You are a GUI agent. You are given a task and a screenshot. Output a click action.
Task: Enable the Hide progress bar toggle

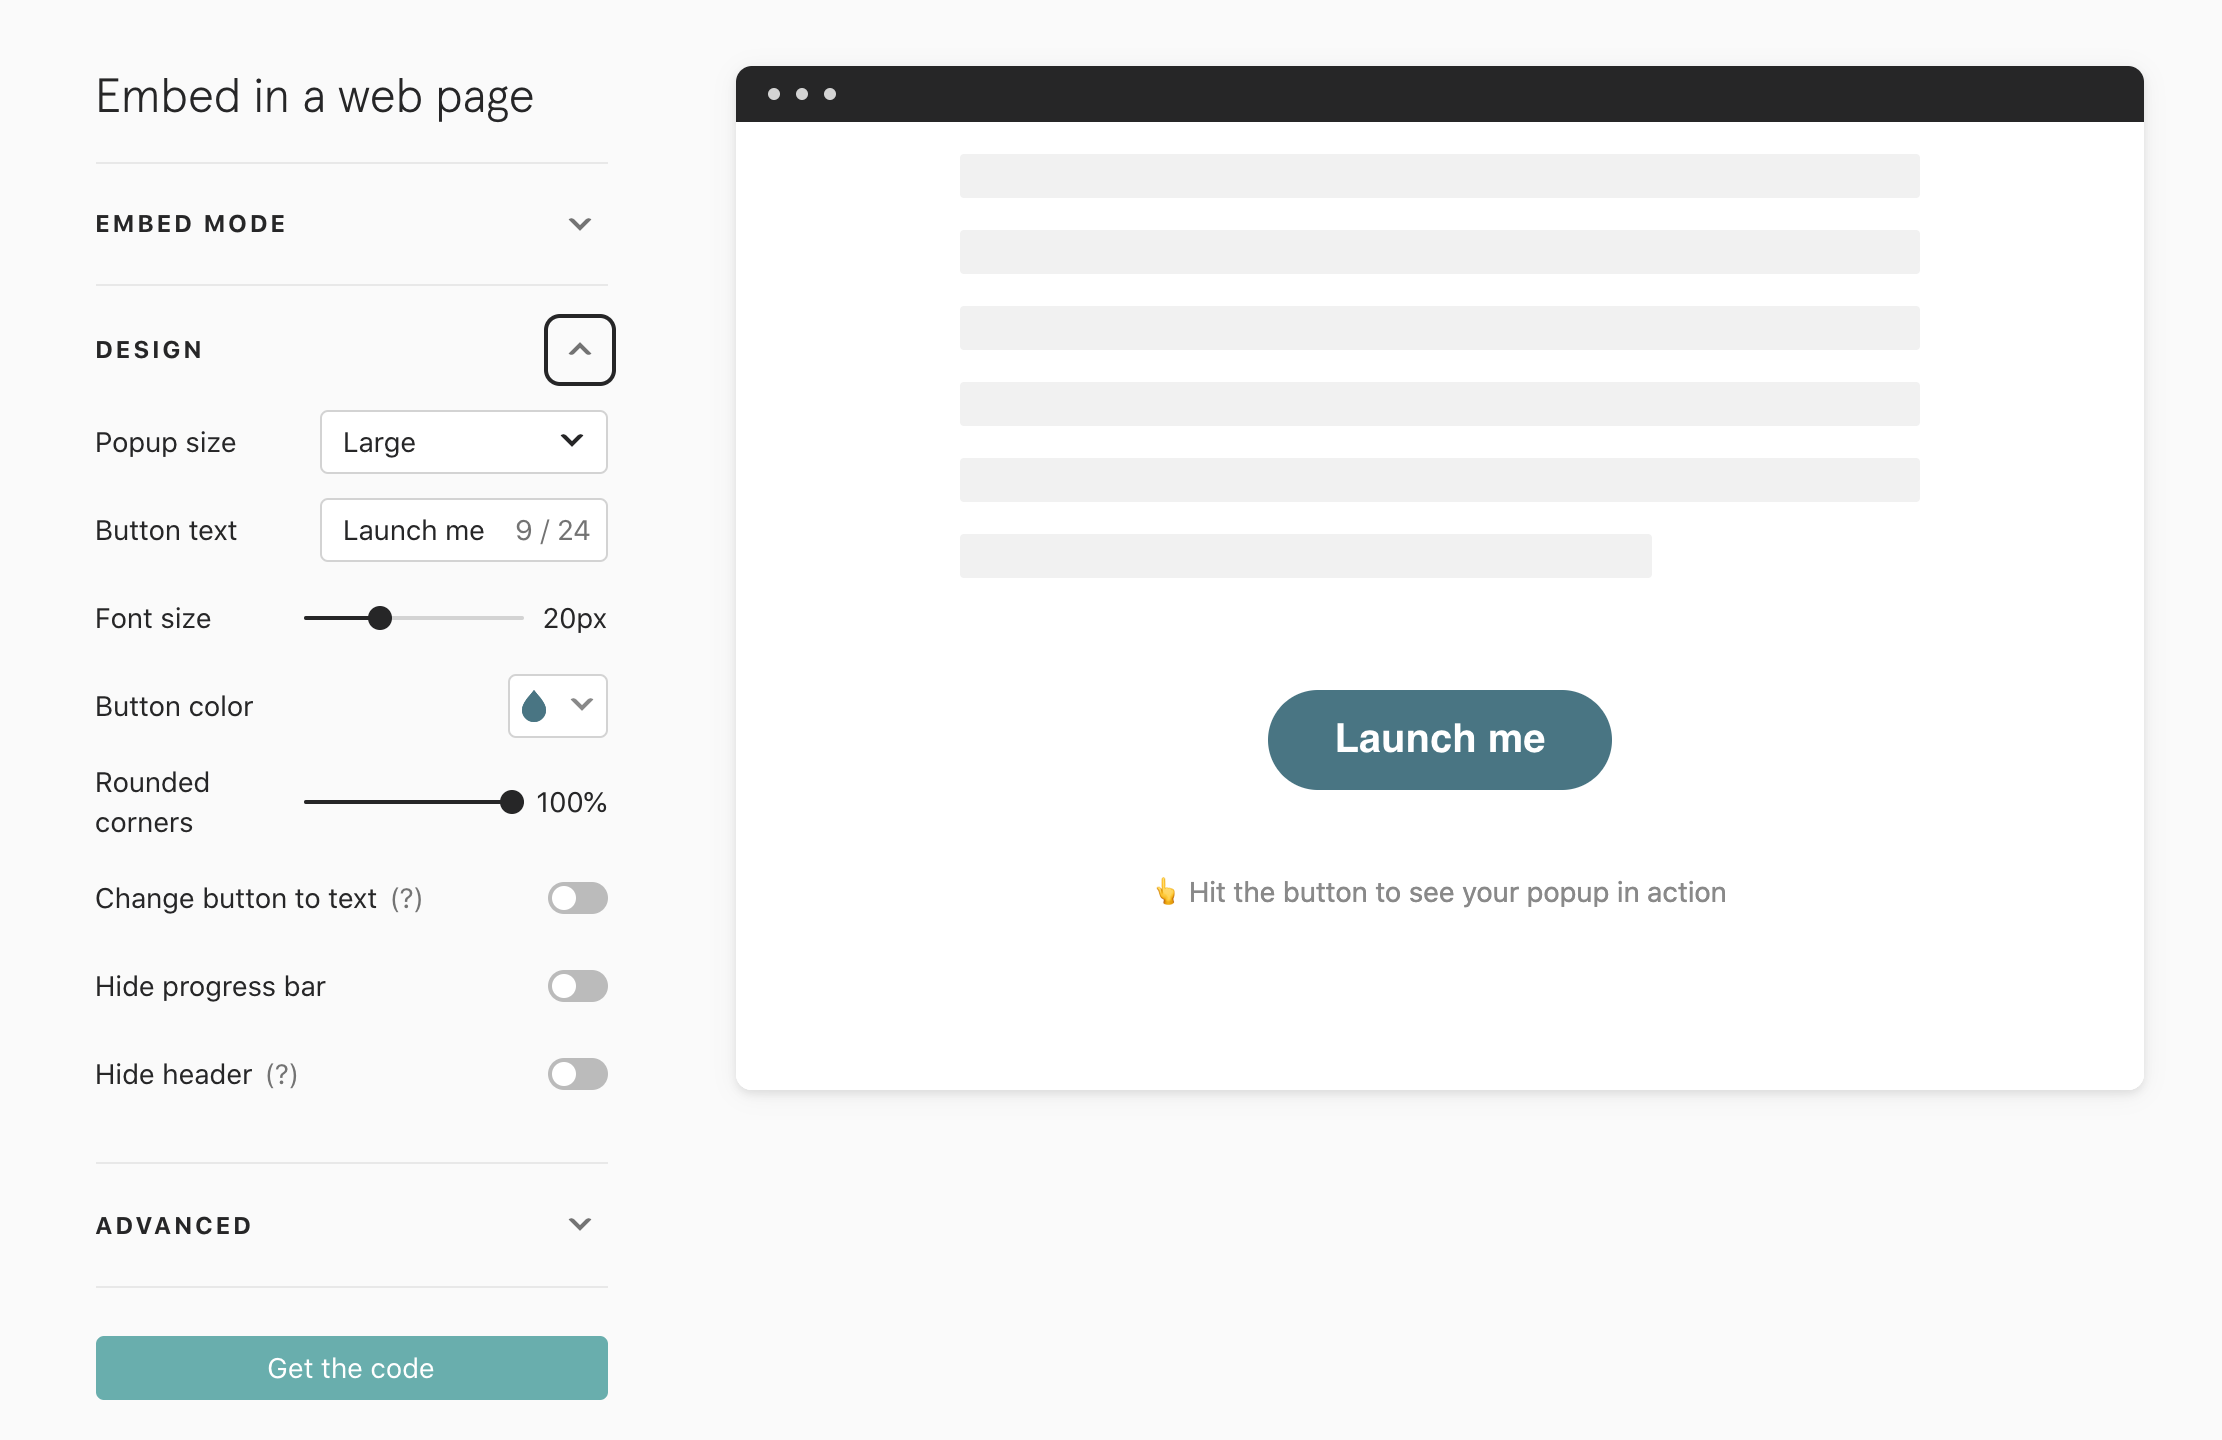tap(578, 986)
